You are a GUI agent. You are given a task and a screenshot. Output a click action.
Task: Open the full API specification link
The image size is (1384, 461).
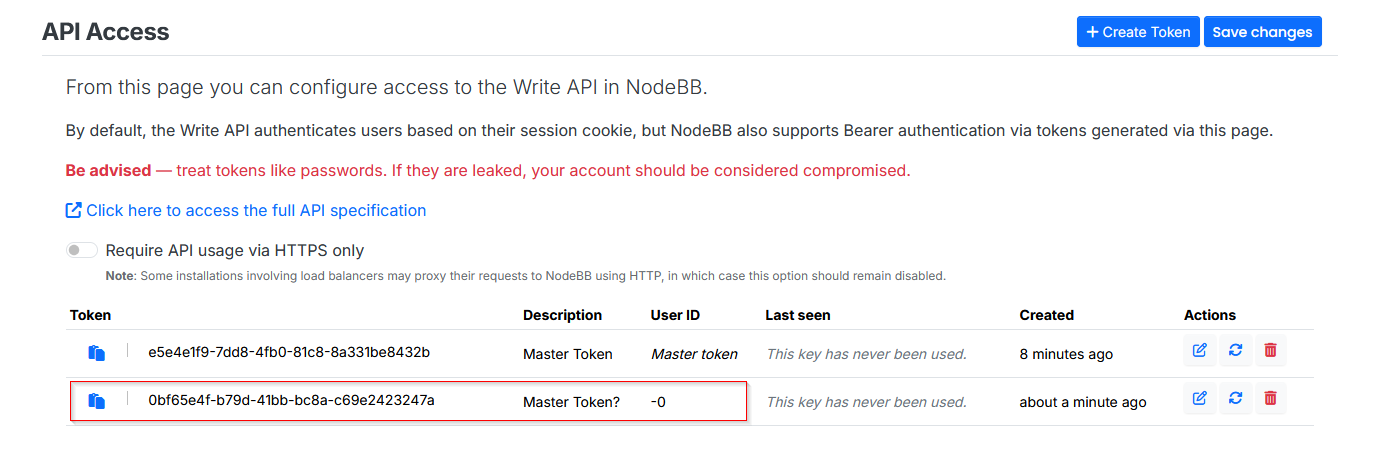pos(256,210)
